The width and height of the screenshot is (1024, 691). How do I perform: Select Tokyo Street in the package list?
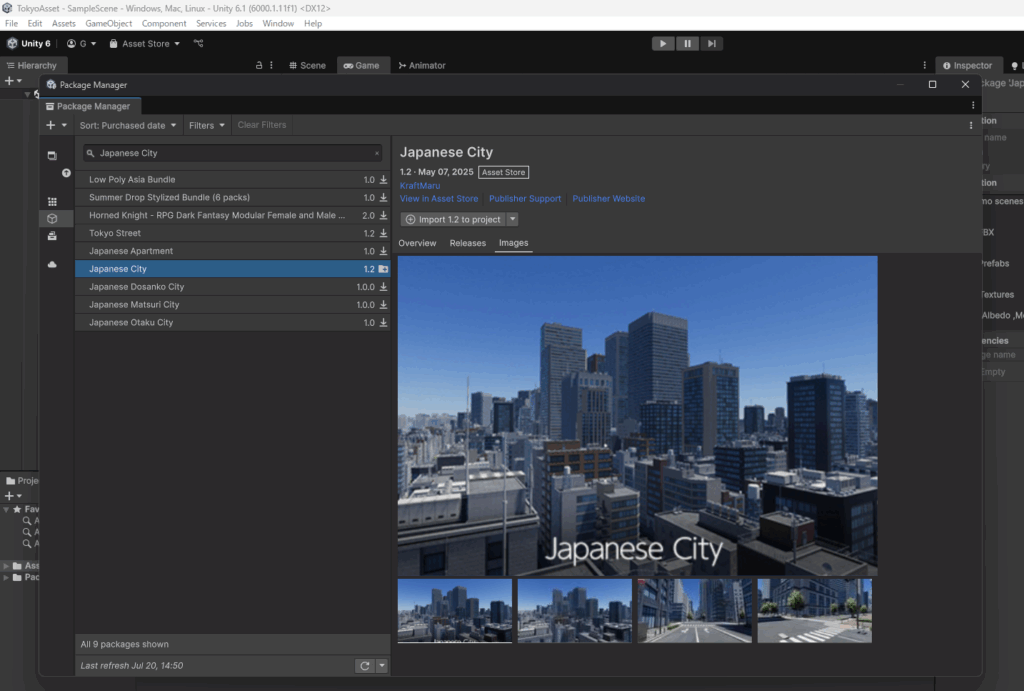point(232,233)
